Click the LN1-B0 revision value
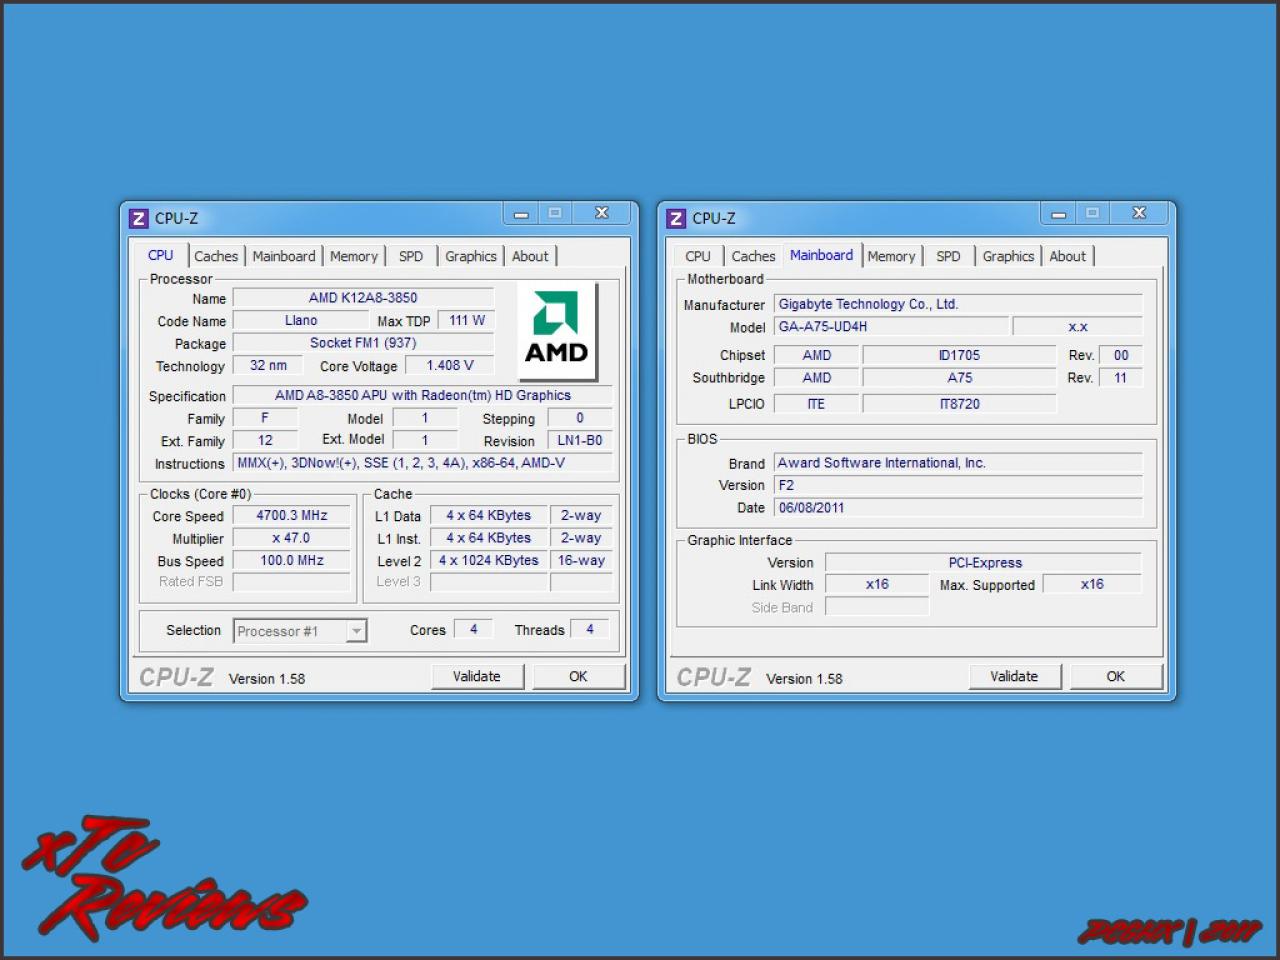Image resolution: width=1280 pixels, height=960 pixels. [580, 441]
